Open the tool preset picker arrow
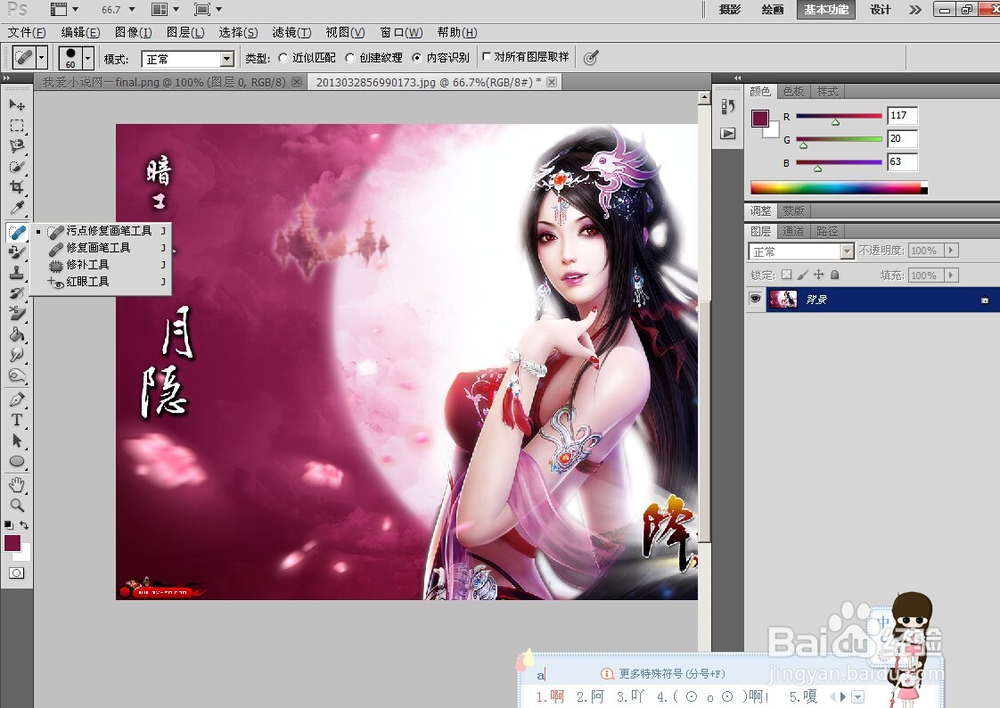 pyautogui.click(x=41, y=58)
